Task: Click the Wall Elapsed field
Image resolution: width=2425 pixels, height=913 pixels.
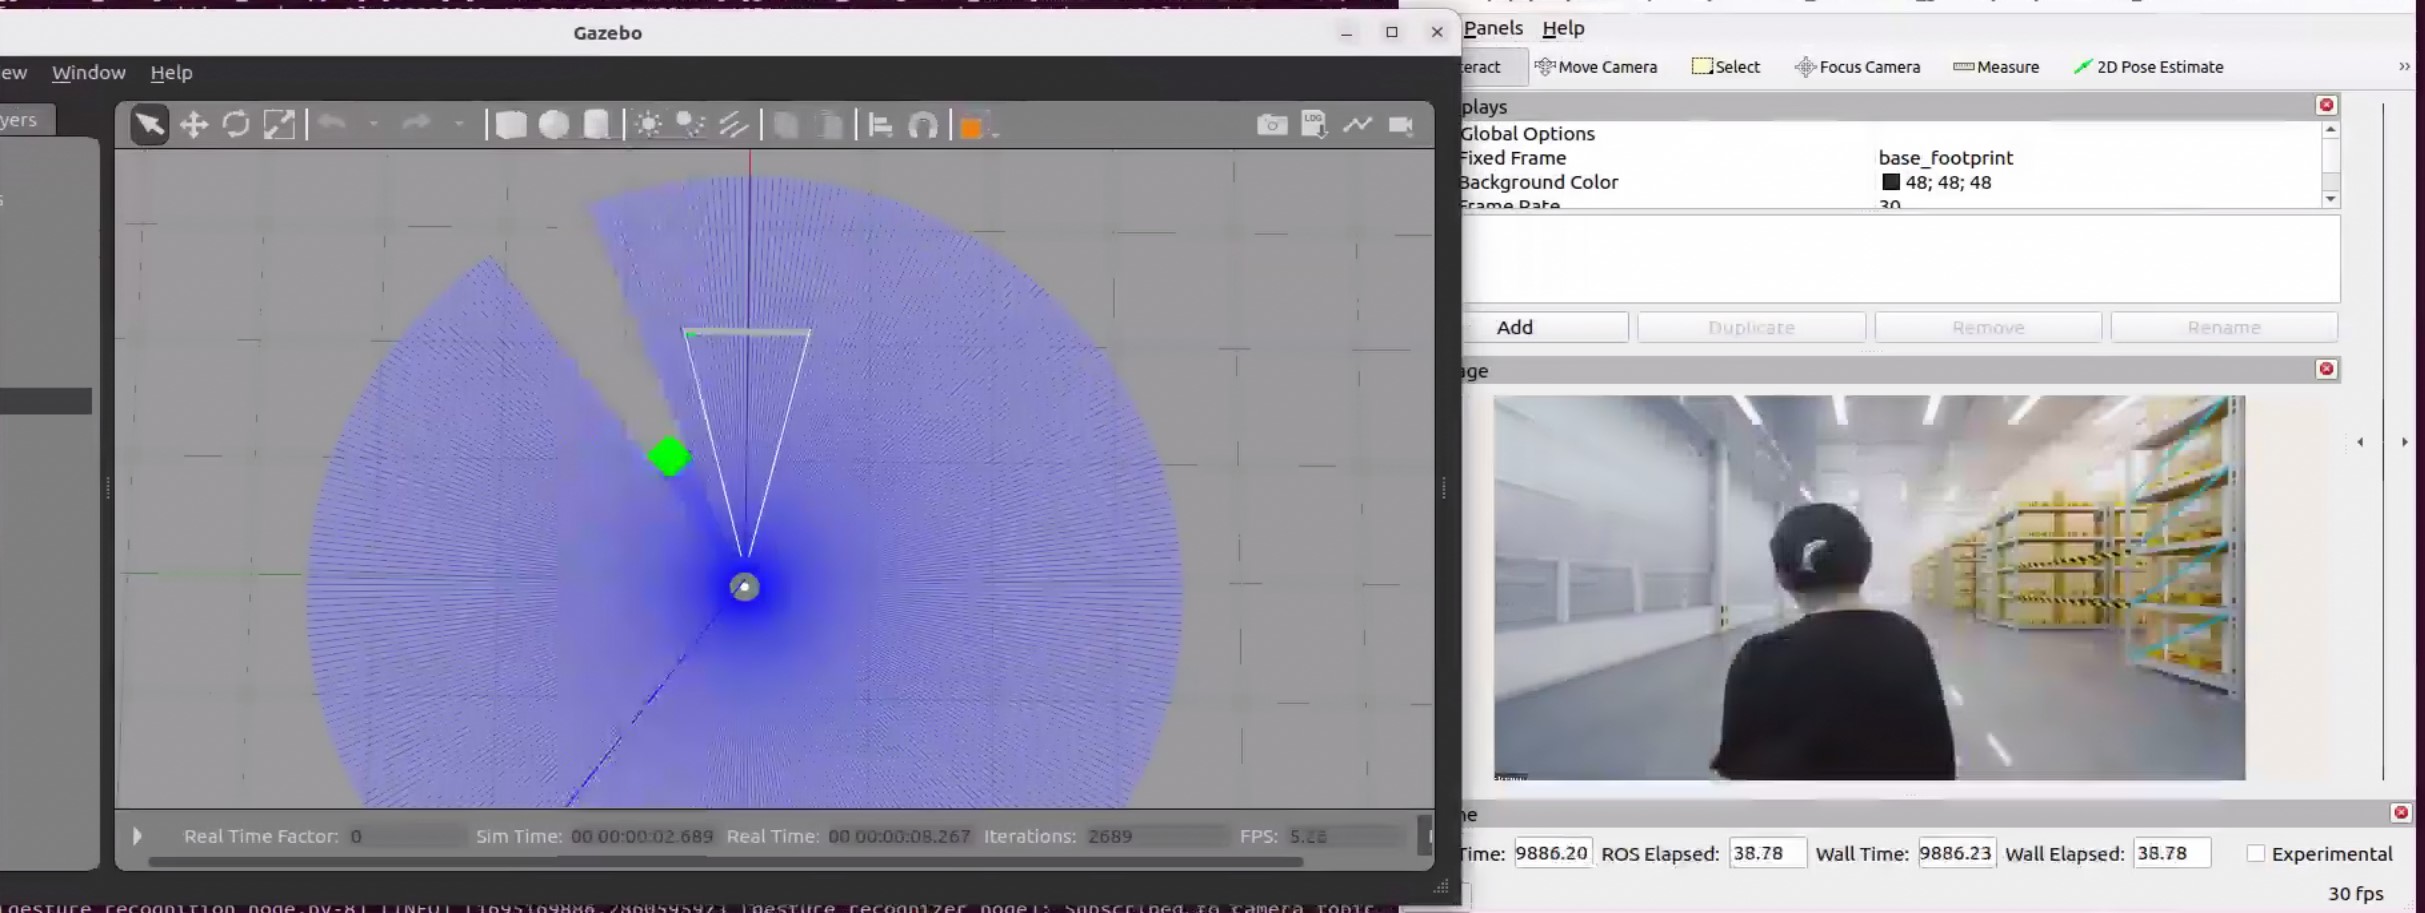Action: tap(2171, 853)
